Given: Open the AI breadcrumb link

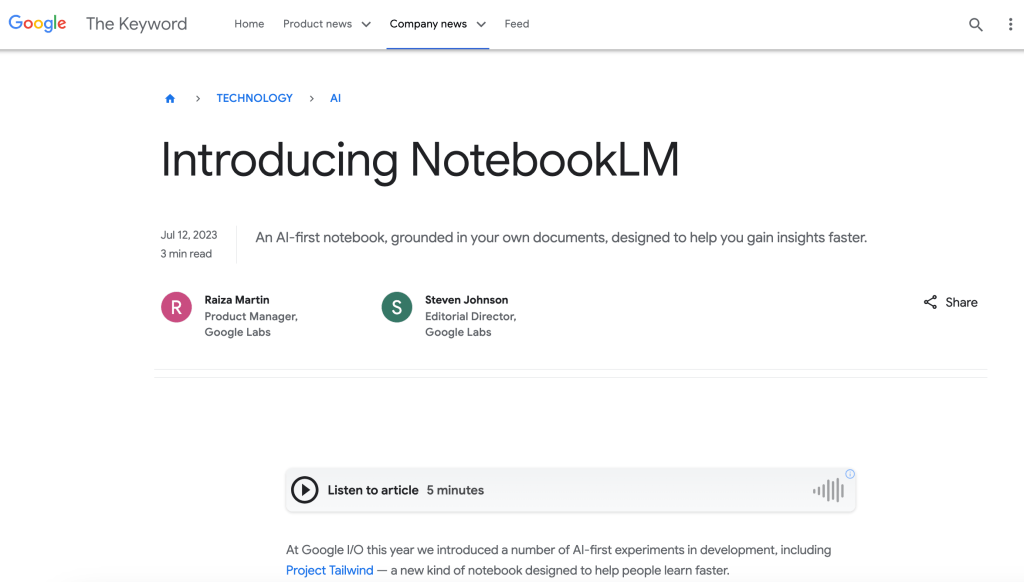Looking at the screenshot, I should point(335,98).
